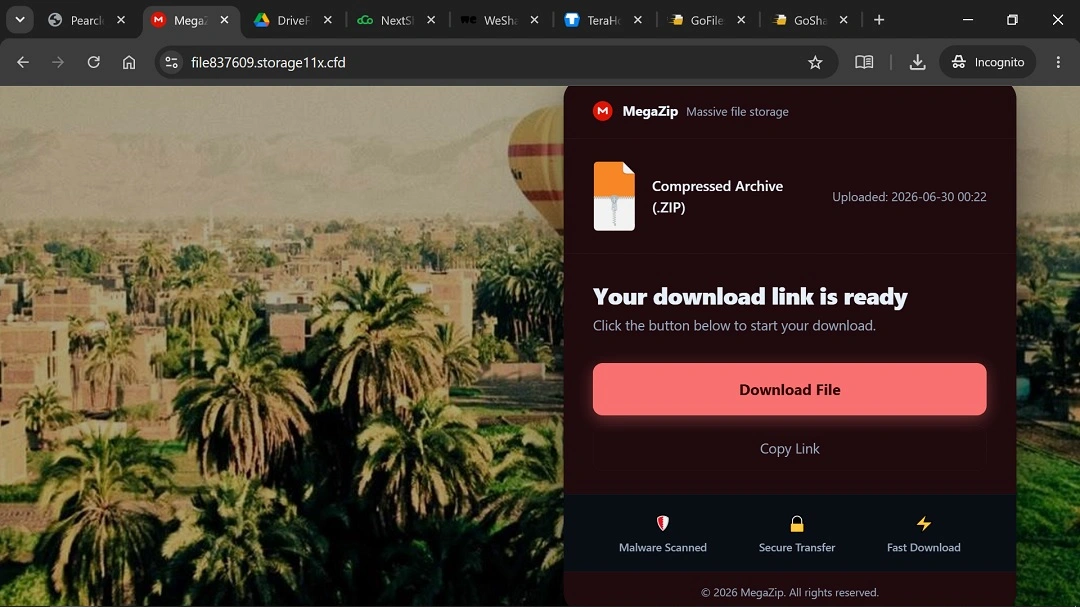Image resolution: width=1080 pixels, height=607 pixels.
Task: Click the Incognito indicator
Action: [x=988, y=62]
